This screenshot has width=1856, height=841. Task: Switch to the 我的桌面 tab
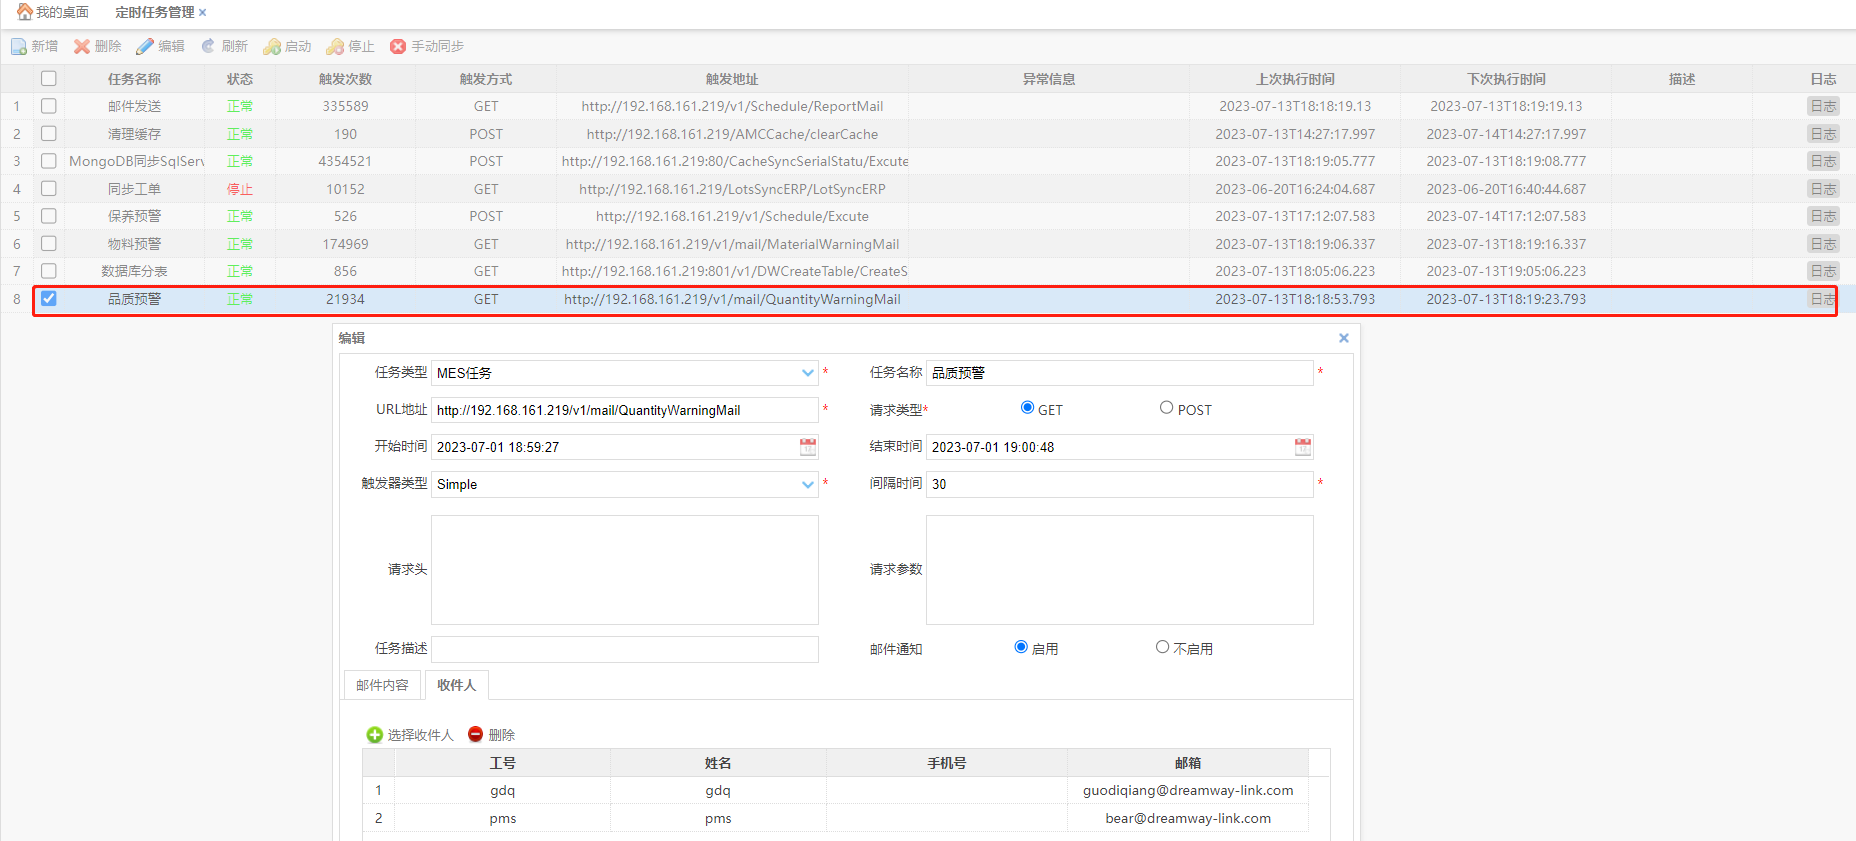53,12
